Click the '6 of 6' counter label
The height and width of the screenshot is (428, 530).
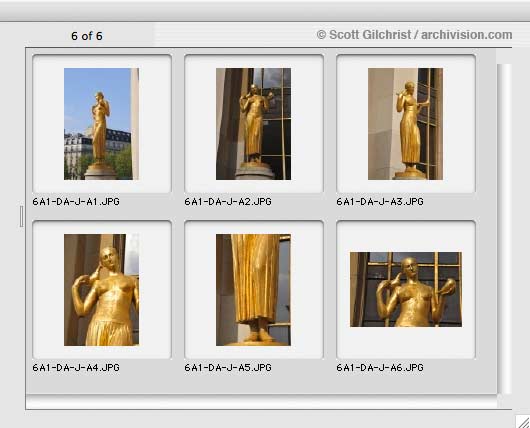click(x=87, y=36)
